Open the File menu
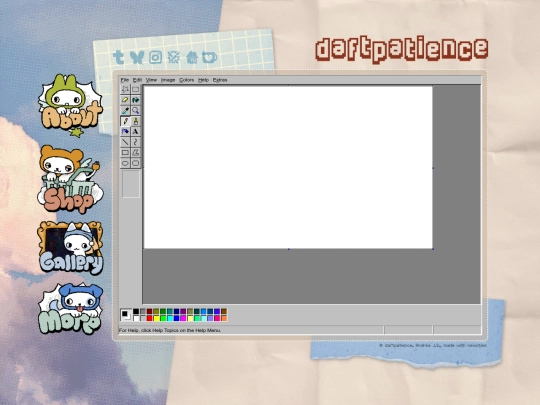540x405 pixels. pos(125,80)
